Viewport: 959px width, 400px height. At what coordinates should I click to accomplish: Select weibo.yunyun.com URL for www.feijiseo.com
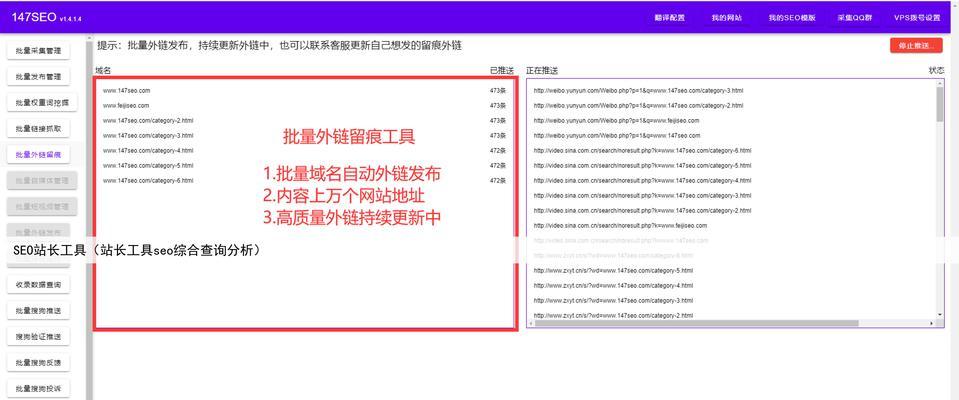[616, 120]
